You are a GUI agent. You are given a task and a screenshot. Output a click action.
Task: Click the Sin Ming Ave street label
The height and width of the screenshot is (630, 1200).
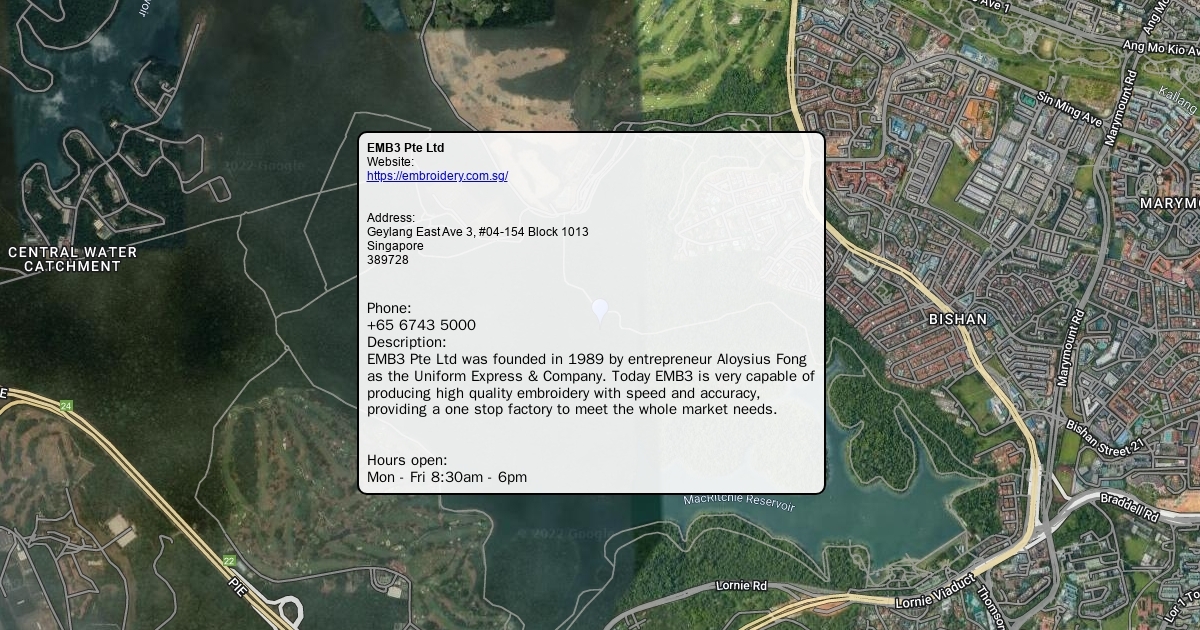(x=1069, y=110)
